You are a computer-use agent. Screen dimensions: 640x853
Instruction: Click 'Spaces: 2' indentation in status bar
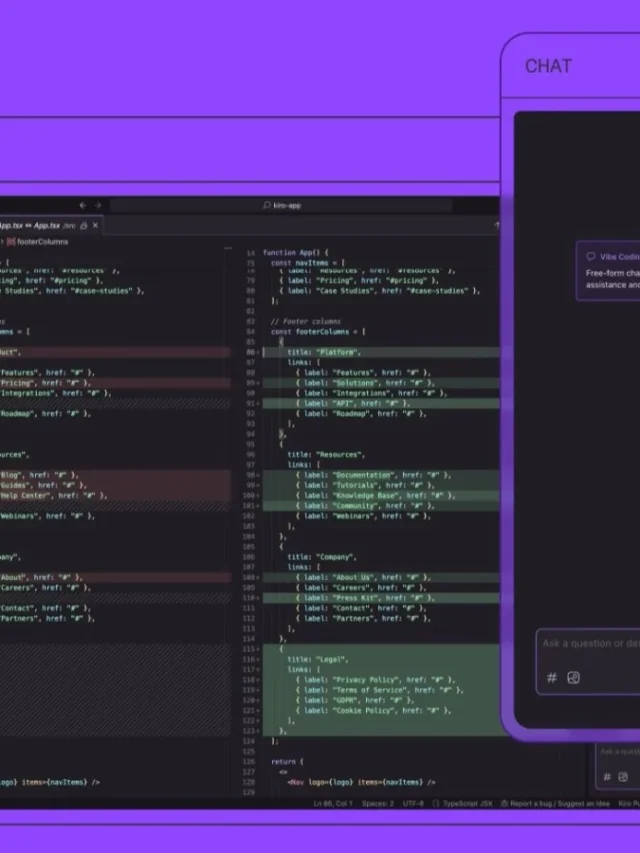coord(378,803)
